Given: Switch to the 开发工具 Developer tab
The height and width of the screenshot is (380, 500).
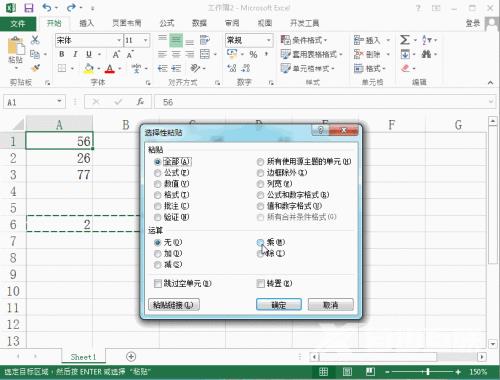Looking at the screenshot, I should 304,23.
